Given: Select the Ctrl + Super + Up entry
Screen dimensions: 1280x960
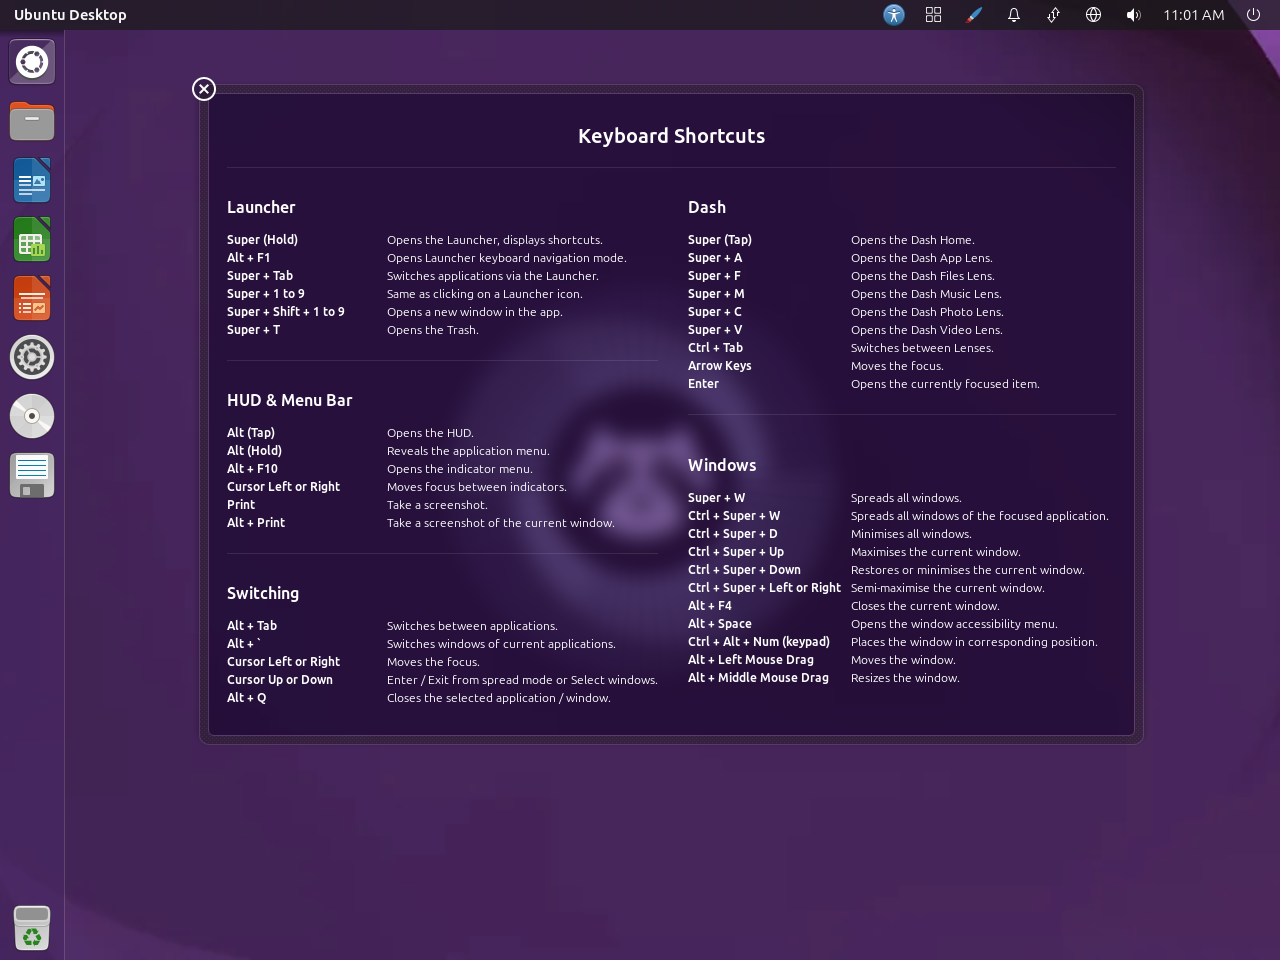Looking at the screenshot, I should pyautogui.click(x=736, y=552).
